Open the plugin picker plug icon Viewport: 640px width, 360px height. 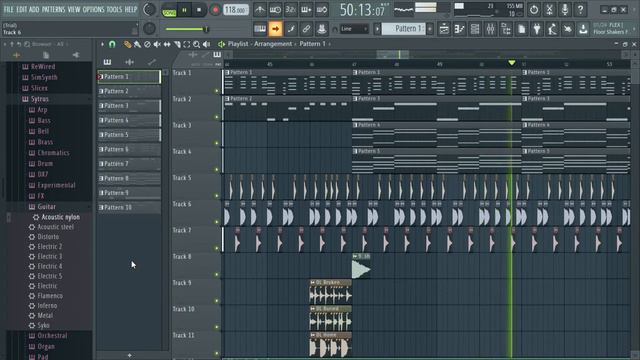[537, 29]
